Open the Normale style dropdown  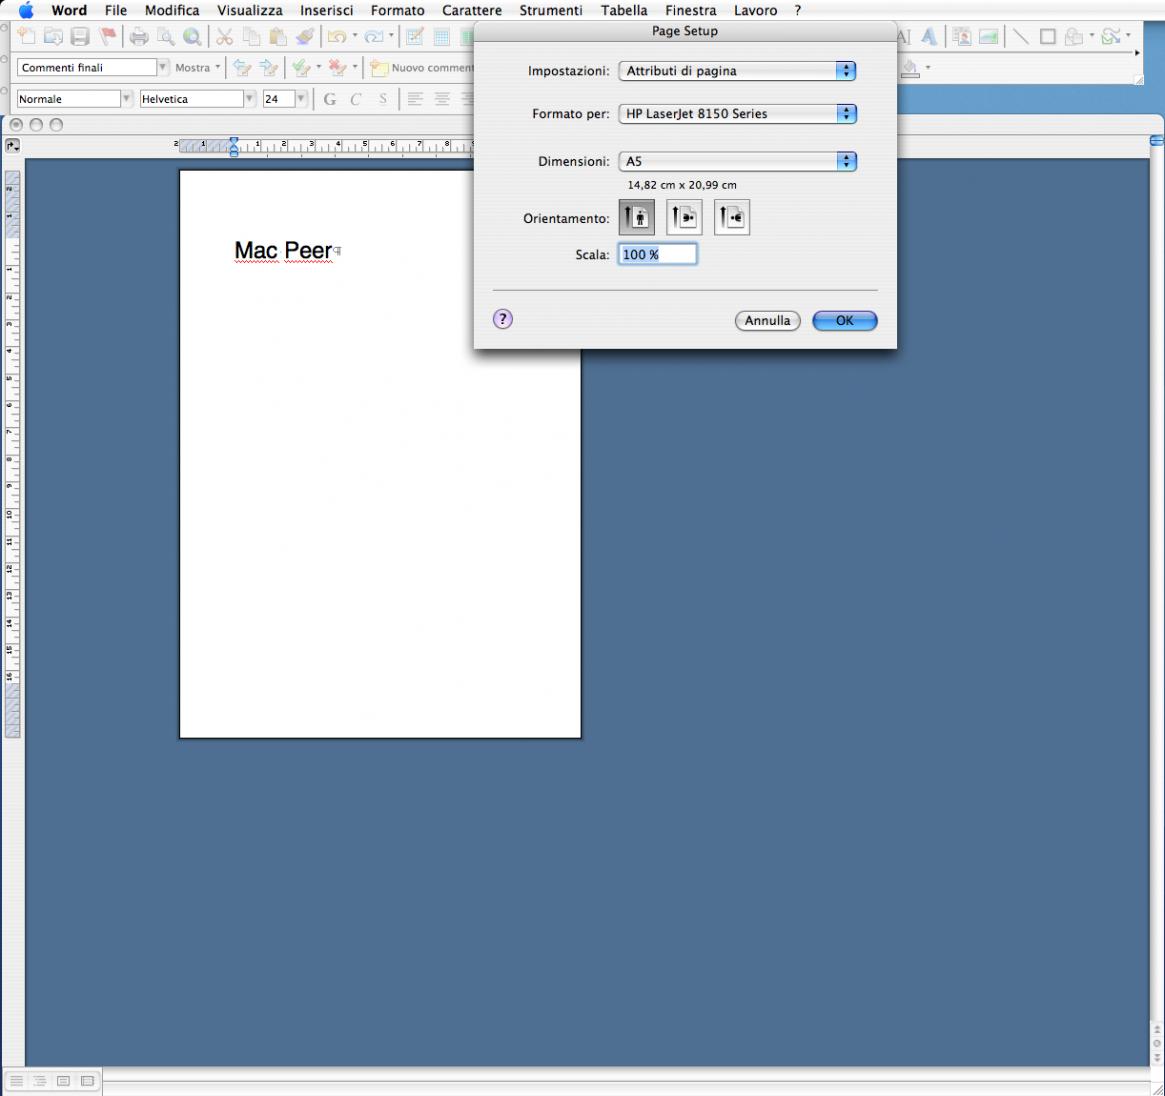point(126,99)
